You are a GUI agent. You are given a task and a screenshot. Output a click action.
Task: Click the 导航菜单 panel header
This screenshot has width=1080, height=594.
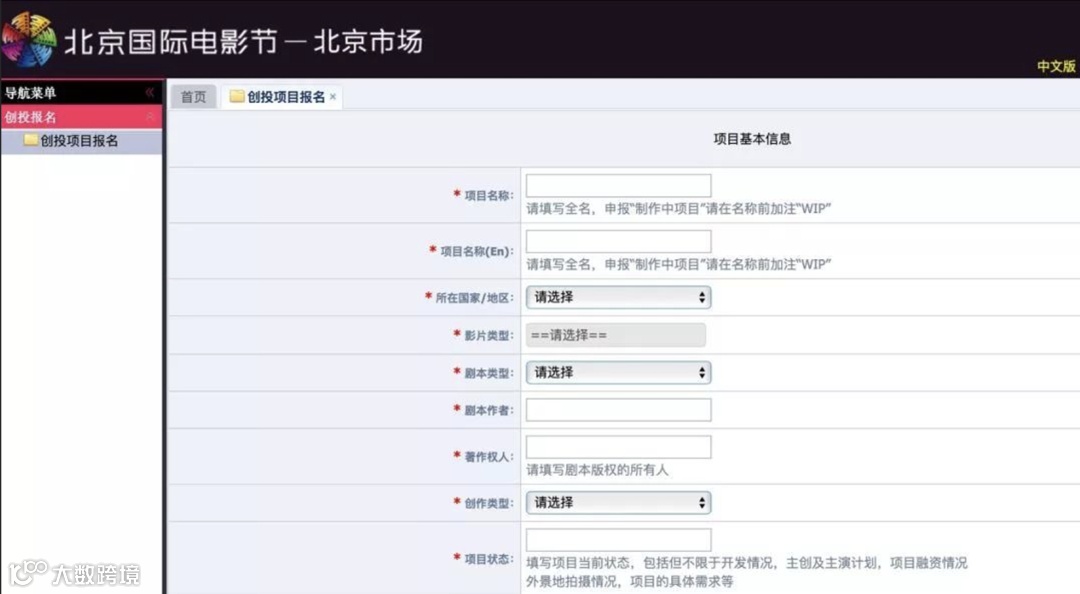pos(81,92)
